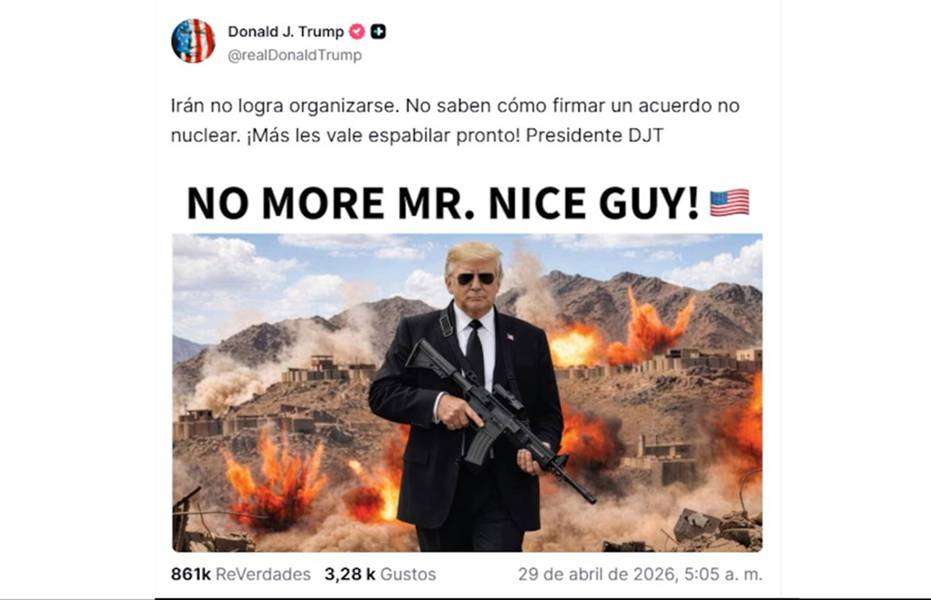The height and width of the screenshot is (600, 931).
Task: Open the attached image at the suited figure
Action: tap(466, 398)
